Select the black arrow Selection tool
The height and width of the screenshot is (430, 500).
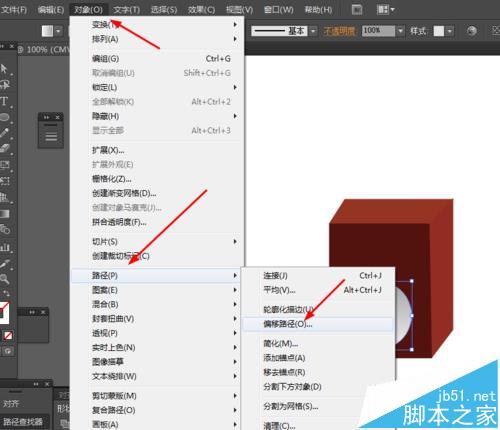4,69
